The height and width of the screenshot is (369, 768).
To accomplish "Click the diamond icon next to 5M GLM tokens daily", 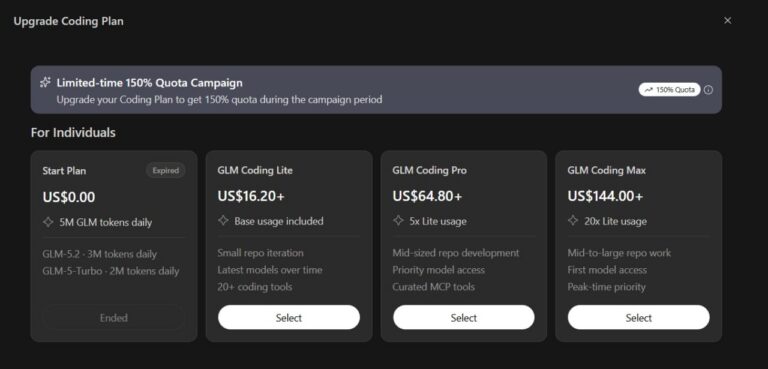I will [48, 222].
